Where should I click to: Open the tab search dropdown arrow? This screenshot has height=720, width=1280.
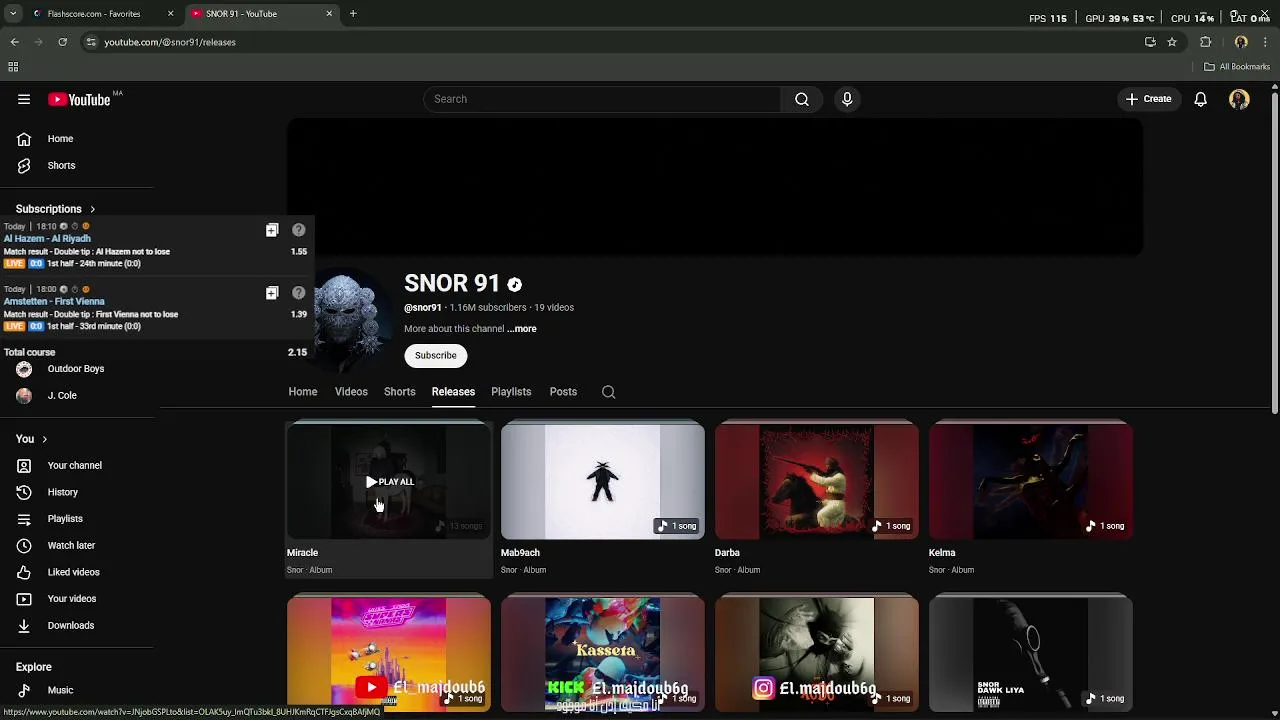pyautogui.click(x=12, y=14)
